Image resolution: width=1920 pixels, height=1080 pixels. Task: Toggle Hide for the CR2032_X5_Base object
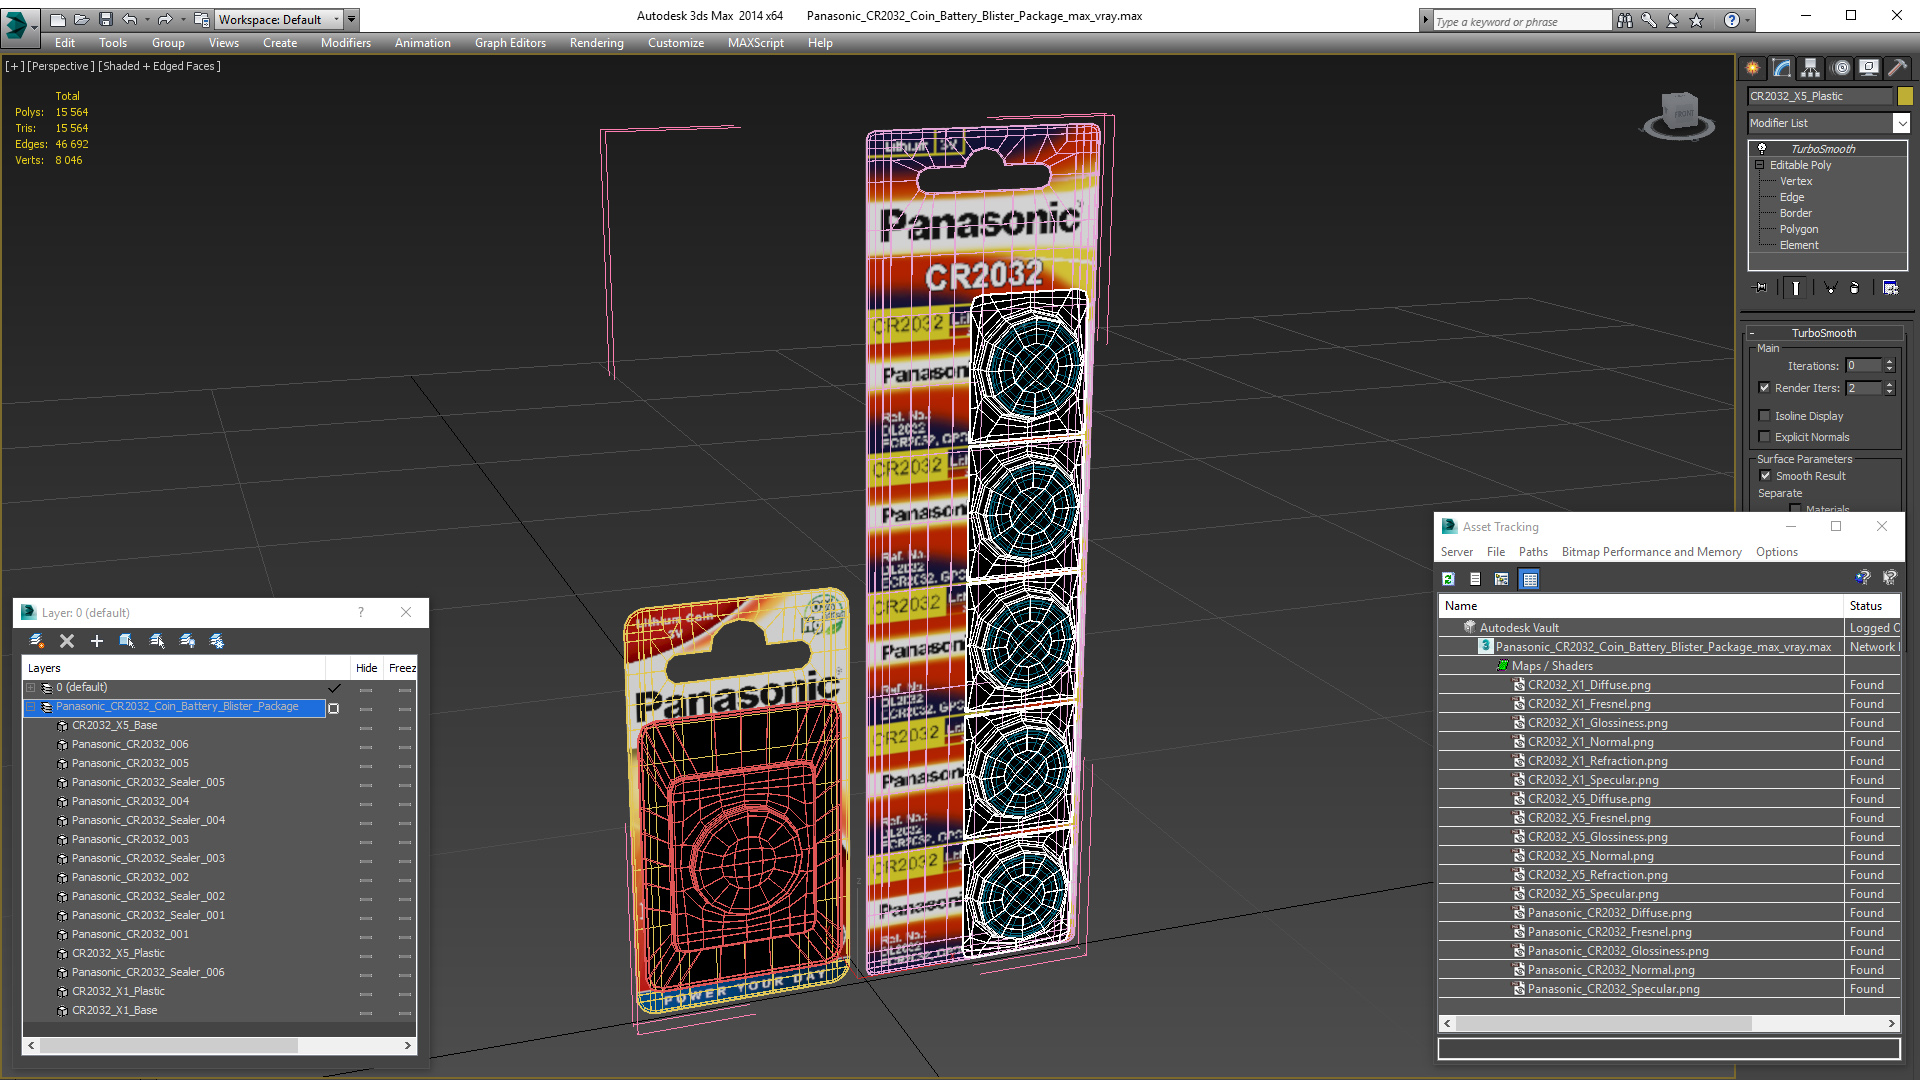pyautogui.click(x=366, y=727)
